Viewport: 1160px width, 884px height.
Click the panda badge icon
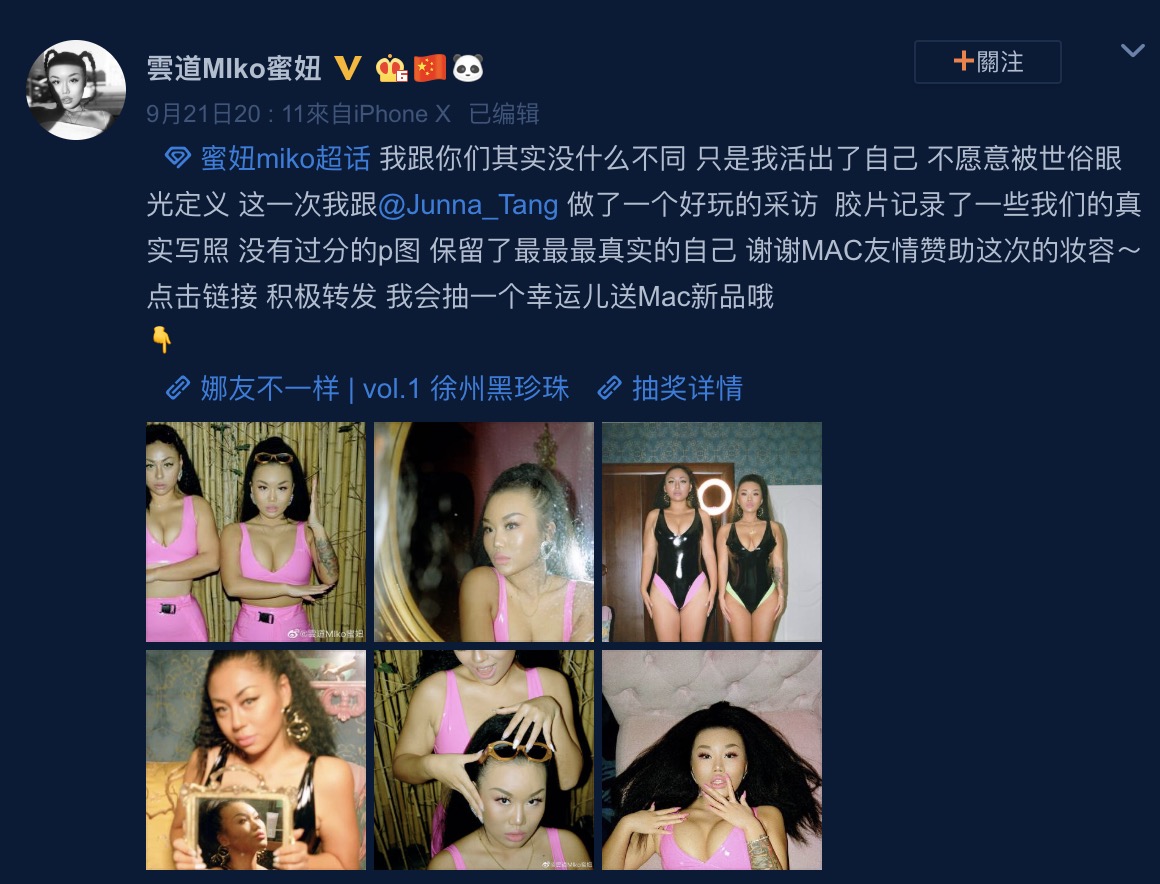pyautogui.click(x=468, y=68)
